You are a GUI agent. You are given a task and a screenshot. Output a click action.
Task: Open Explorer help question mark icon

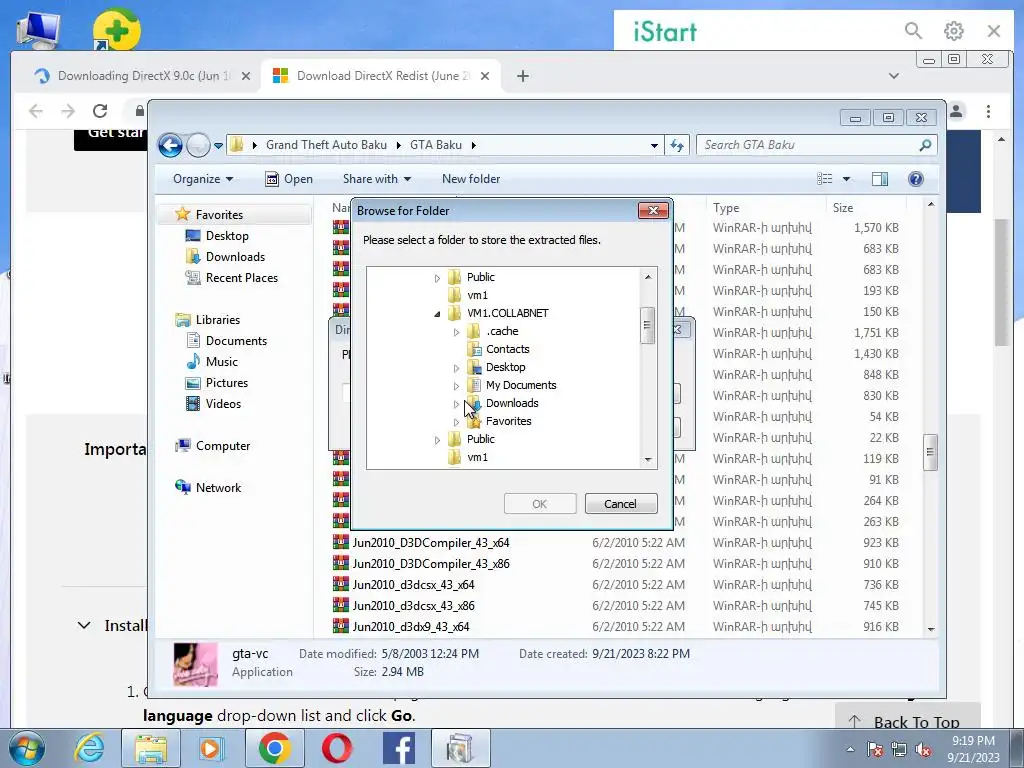(916, 179)
